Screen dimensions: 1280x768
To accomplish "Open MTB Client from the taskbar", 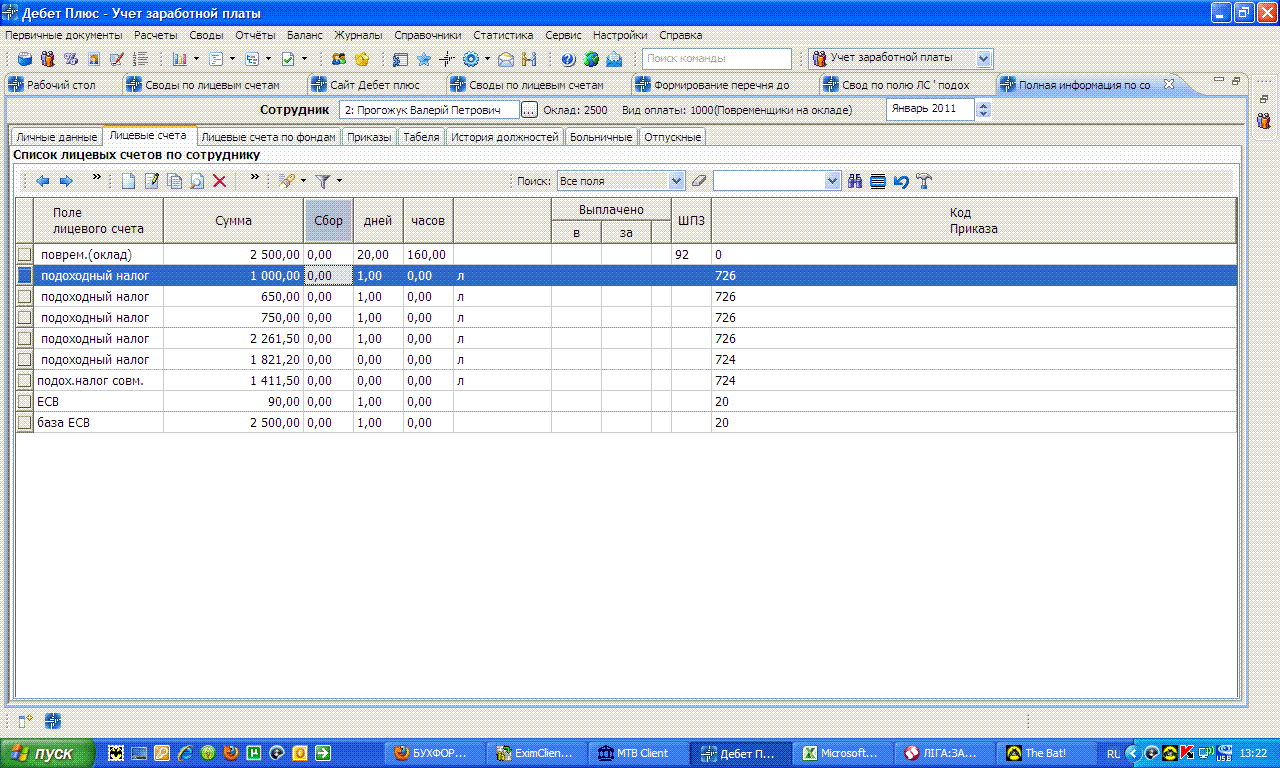I will coord(640,753).
